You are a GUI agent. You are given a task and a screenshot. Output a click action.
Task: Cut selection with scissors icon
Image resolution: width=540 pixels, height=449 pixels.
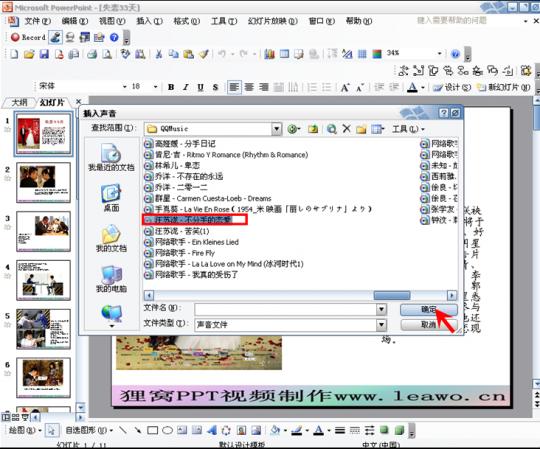(159, 54)
